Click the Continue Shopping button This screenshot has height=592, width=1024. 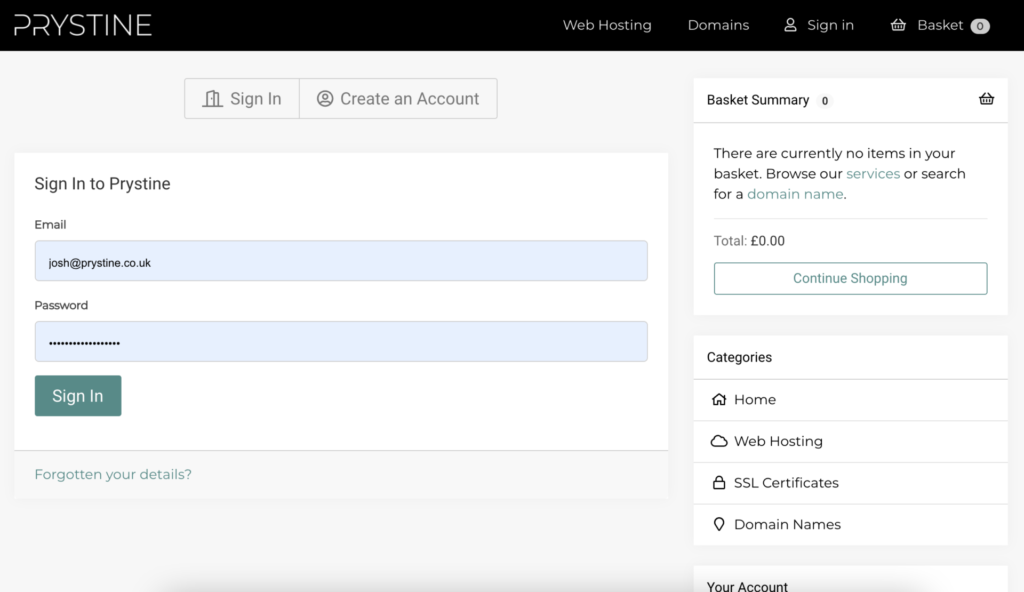850,278
